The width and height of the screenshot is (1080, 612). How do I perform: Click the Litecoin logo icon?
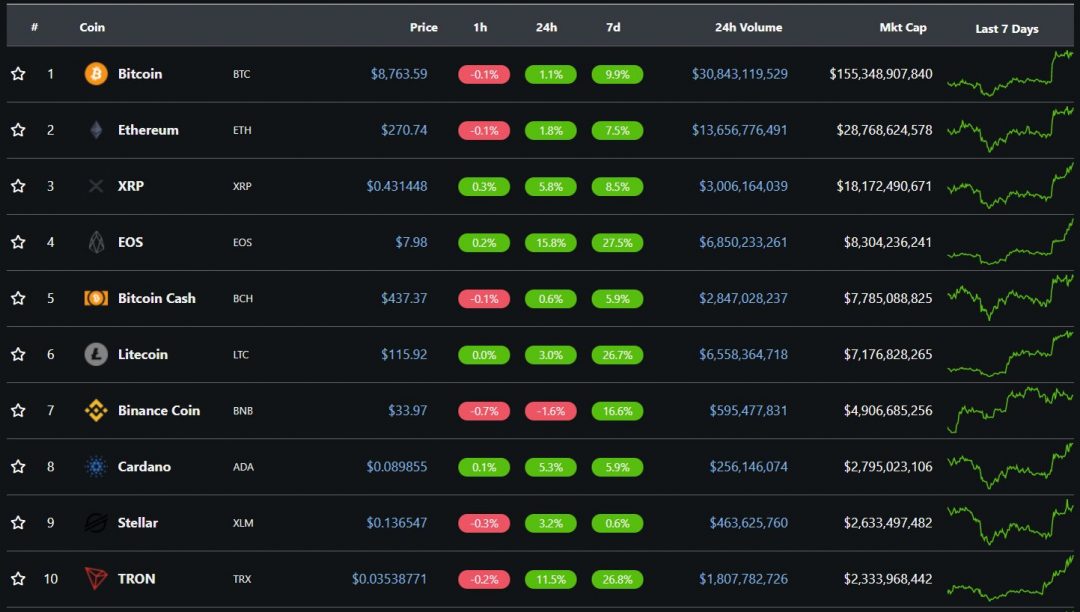pos(96,355)
